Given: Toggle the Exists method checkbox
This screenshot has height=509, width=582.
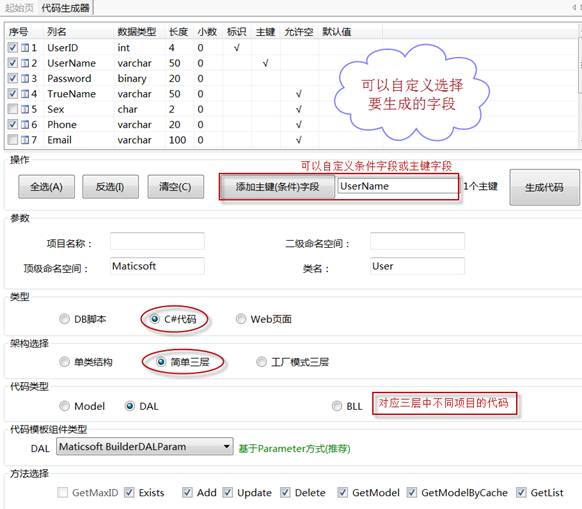Looking at the screenshot, I should [x=129, y=492].
